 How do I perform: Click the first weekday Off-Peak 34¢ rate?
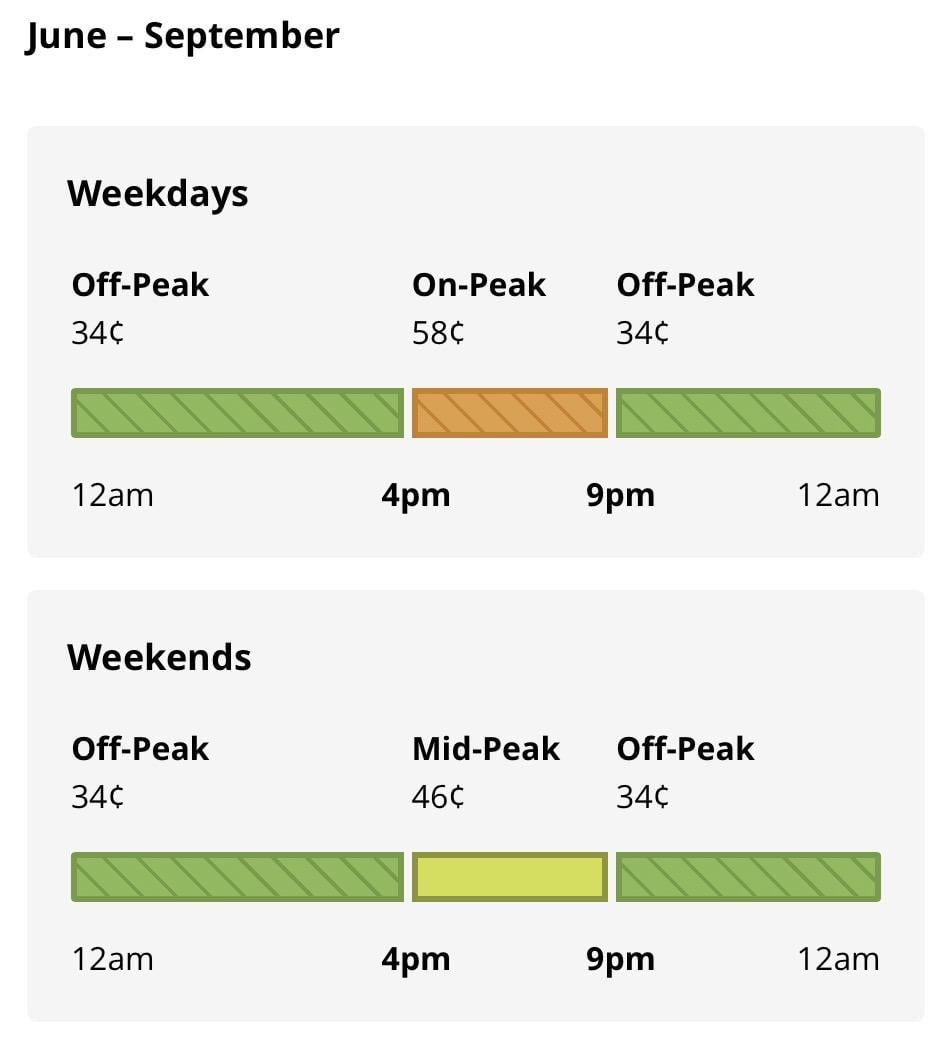[97, 333]
